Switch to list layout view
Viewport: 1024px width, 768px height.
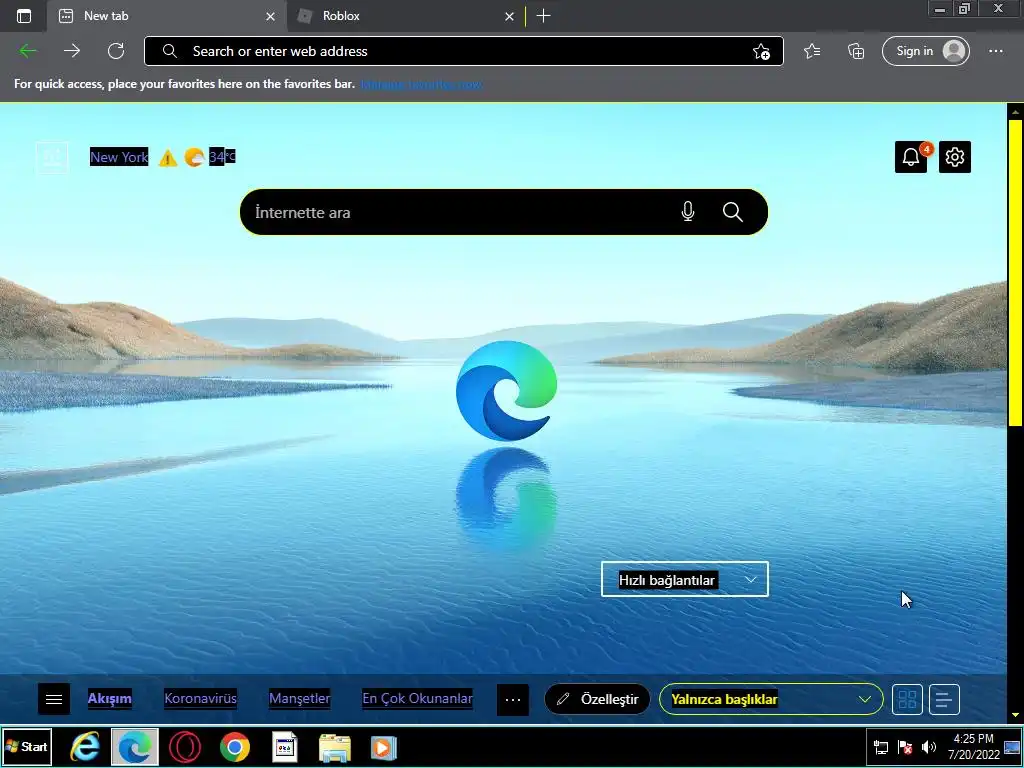(944, 699)
